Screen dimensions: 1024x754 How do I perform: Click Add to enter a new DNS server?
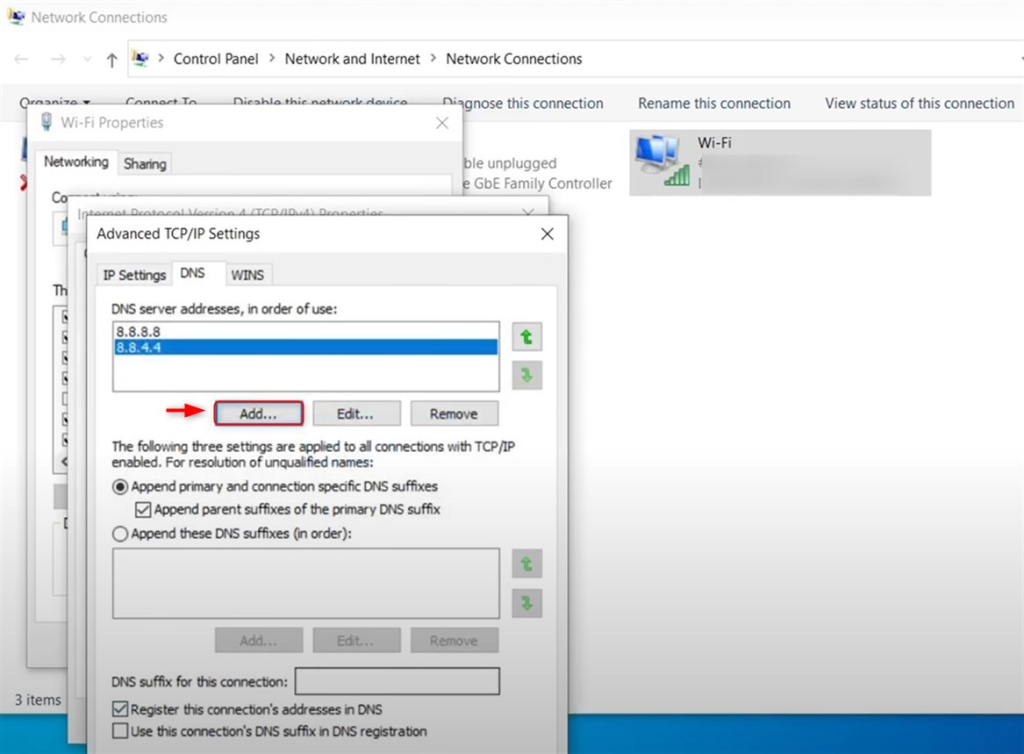(258, 413)
